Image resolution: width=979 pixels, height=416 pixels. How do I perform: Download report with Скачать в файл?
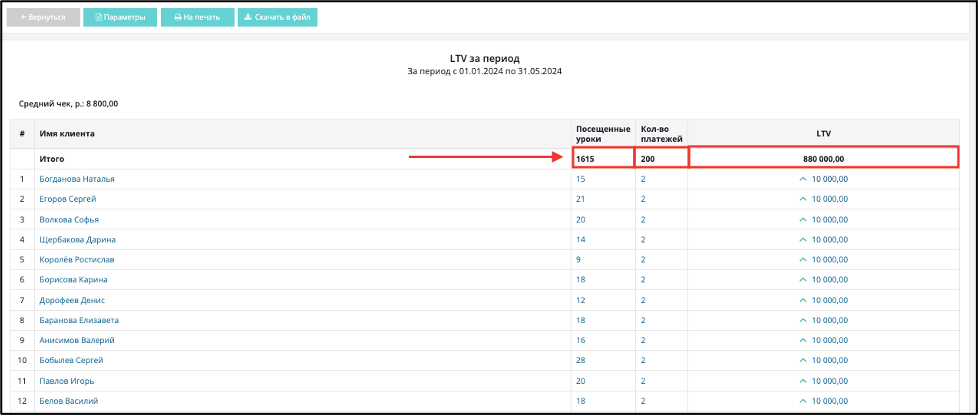click(x=277, y=17)
